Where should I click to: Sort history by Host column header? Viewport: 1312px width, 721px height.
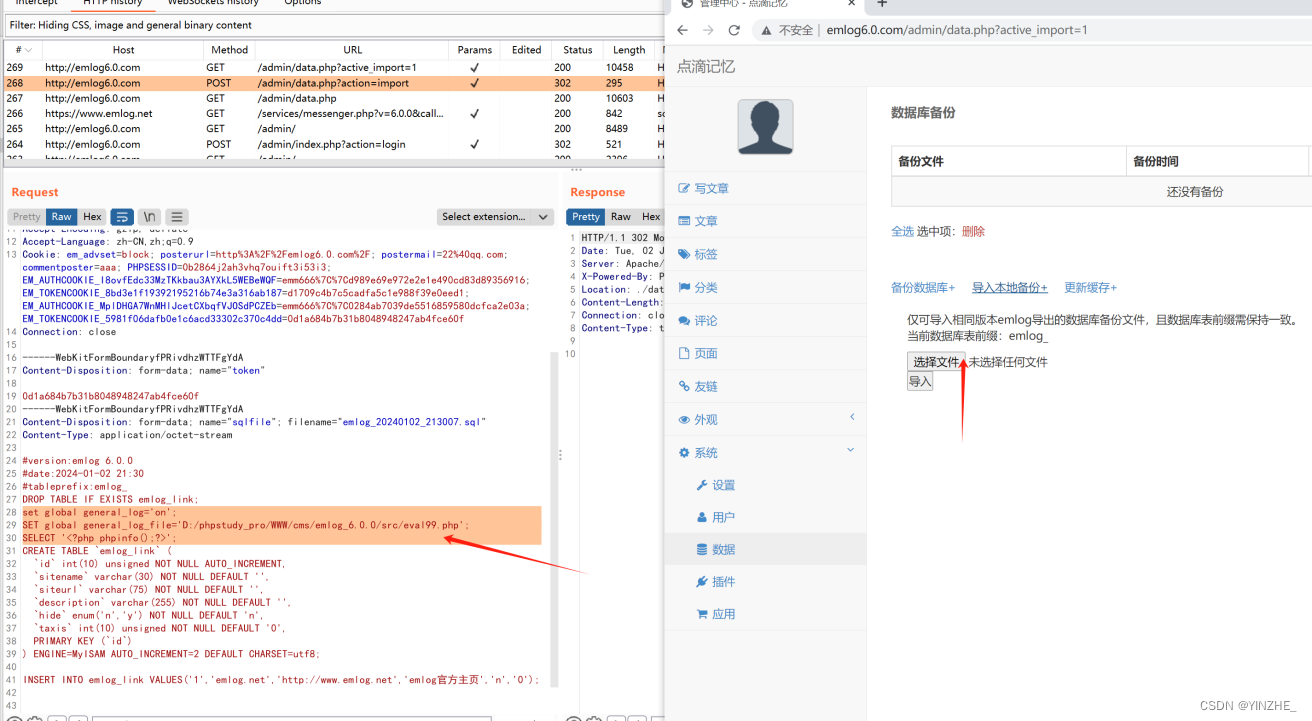click(124, 50)
